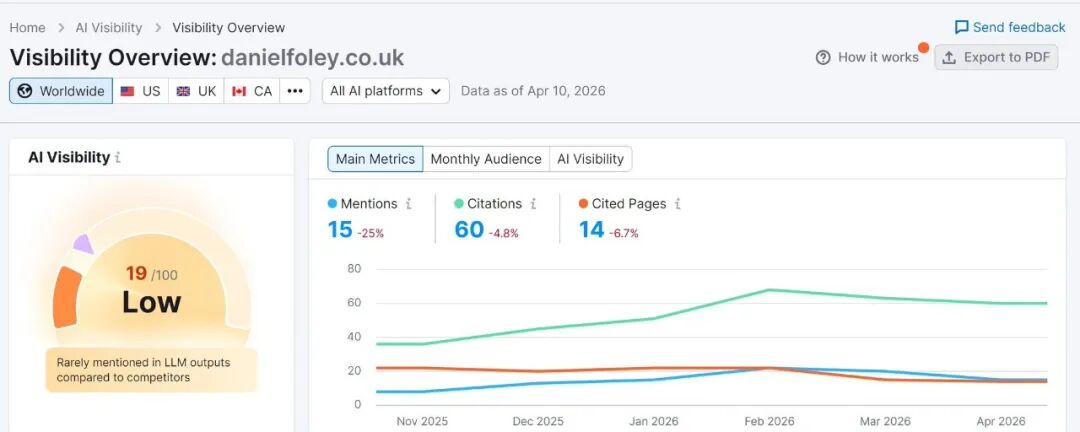
Task: Click the Cited Pages info icon
Action: click(677, 204)
